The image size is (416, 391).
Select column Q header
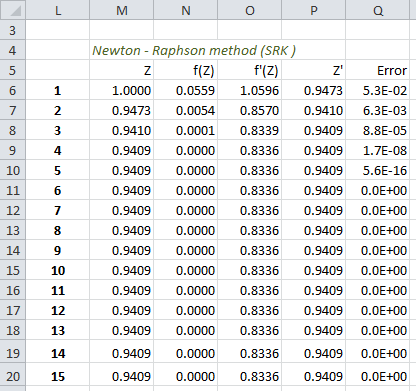[378, 10]
